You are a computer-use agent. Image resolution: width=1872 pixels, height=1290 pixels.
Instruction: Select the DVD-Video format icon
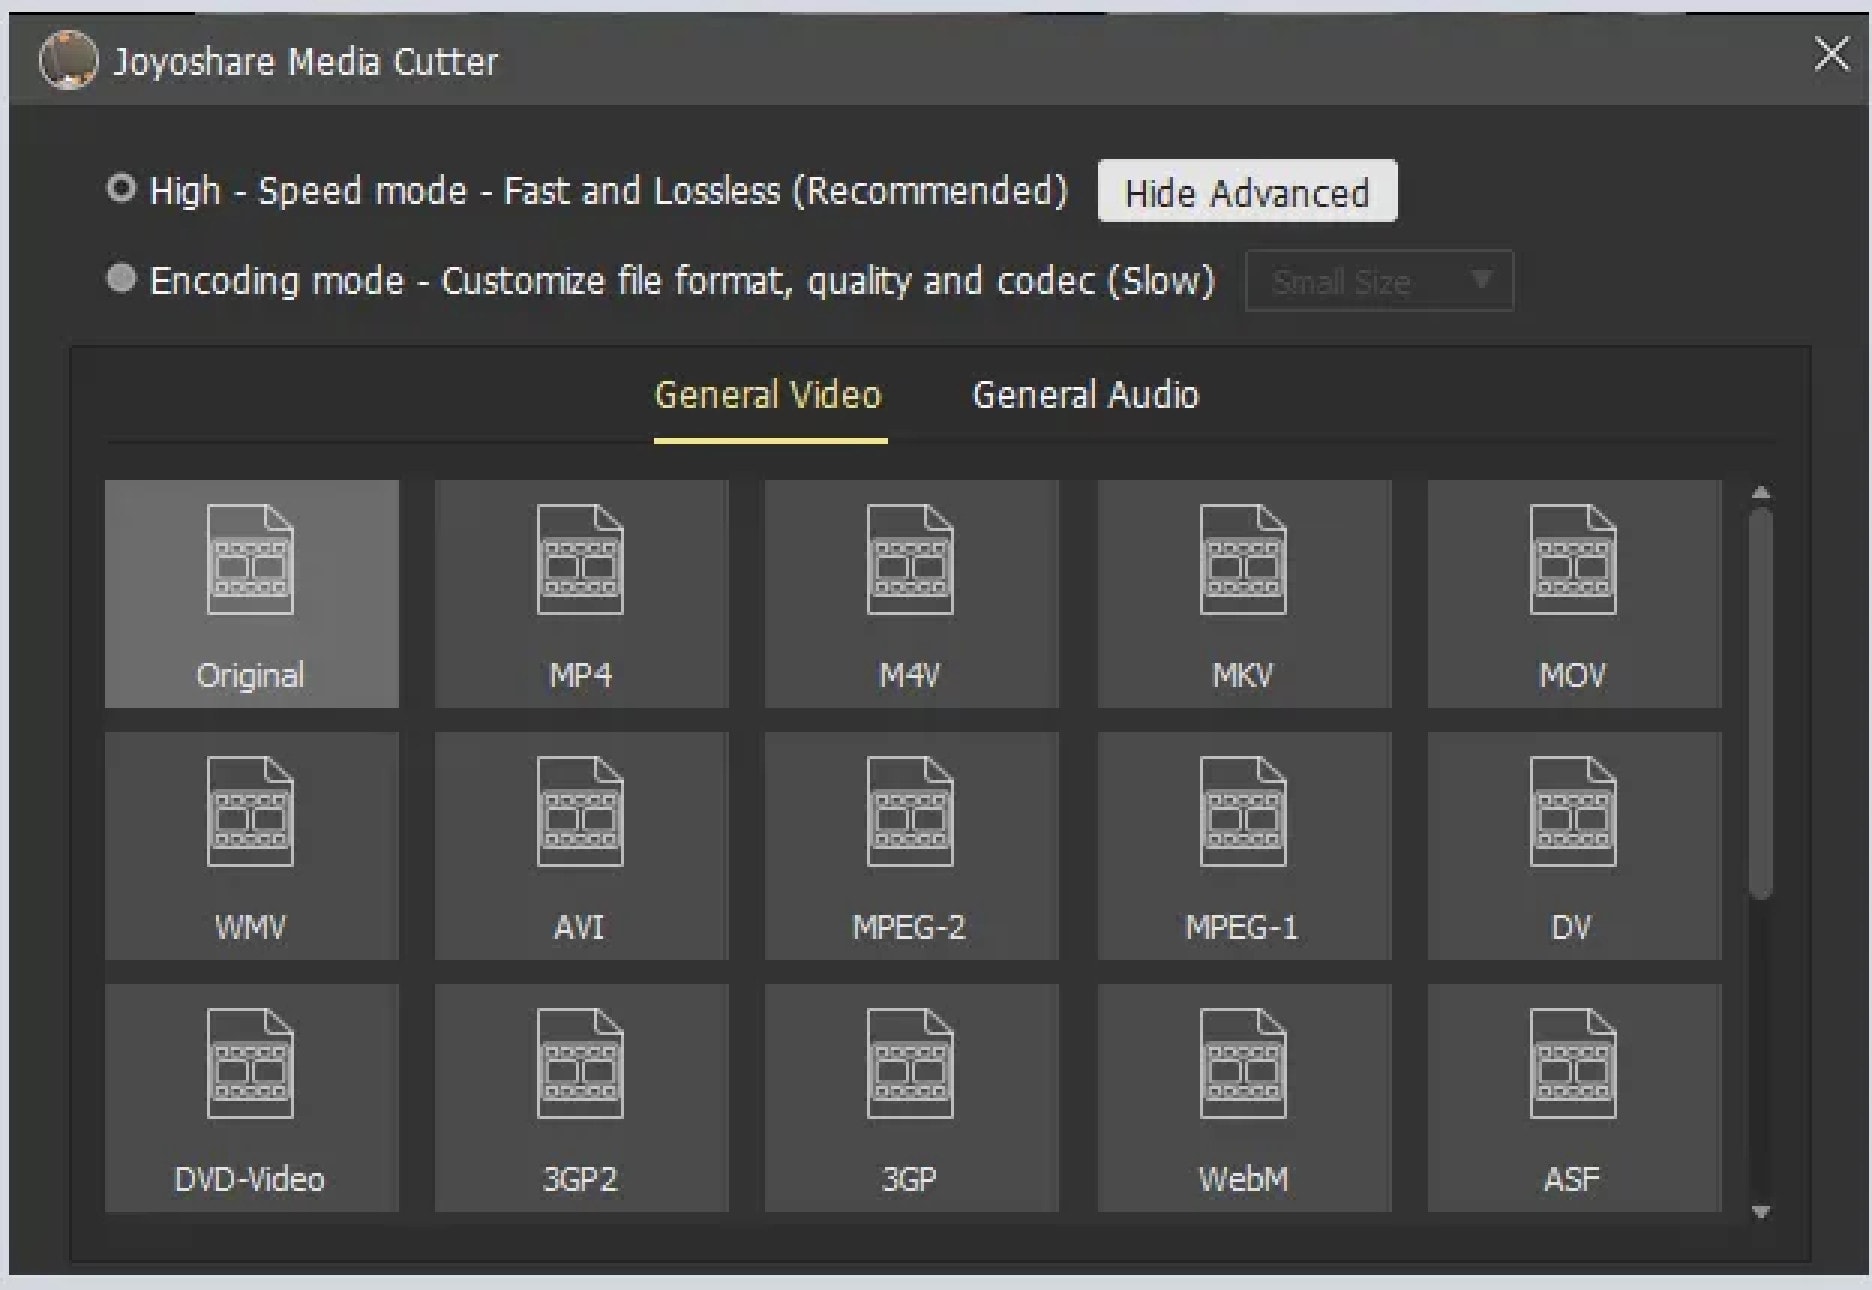click(x=251, y=1098)
